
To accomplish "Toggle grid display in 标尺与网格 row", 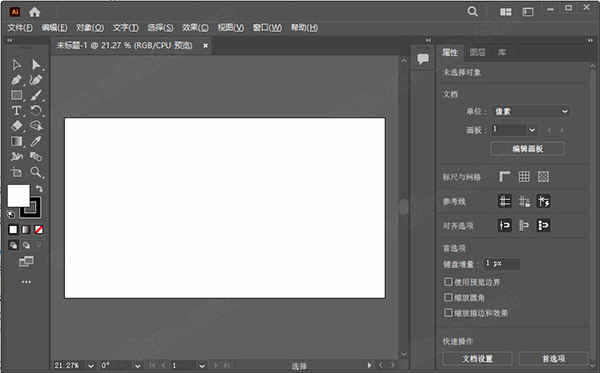I will coord(524,177).
